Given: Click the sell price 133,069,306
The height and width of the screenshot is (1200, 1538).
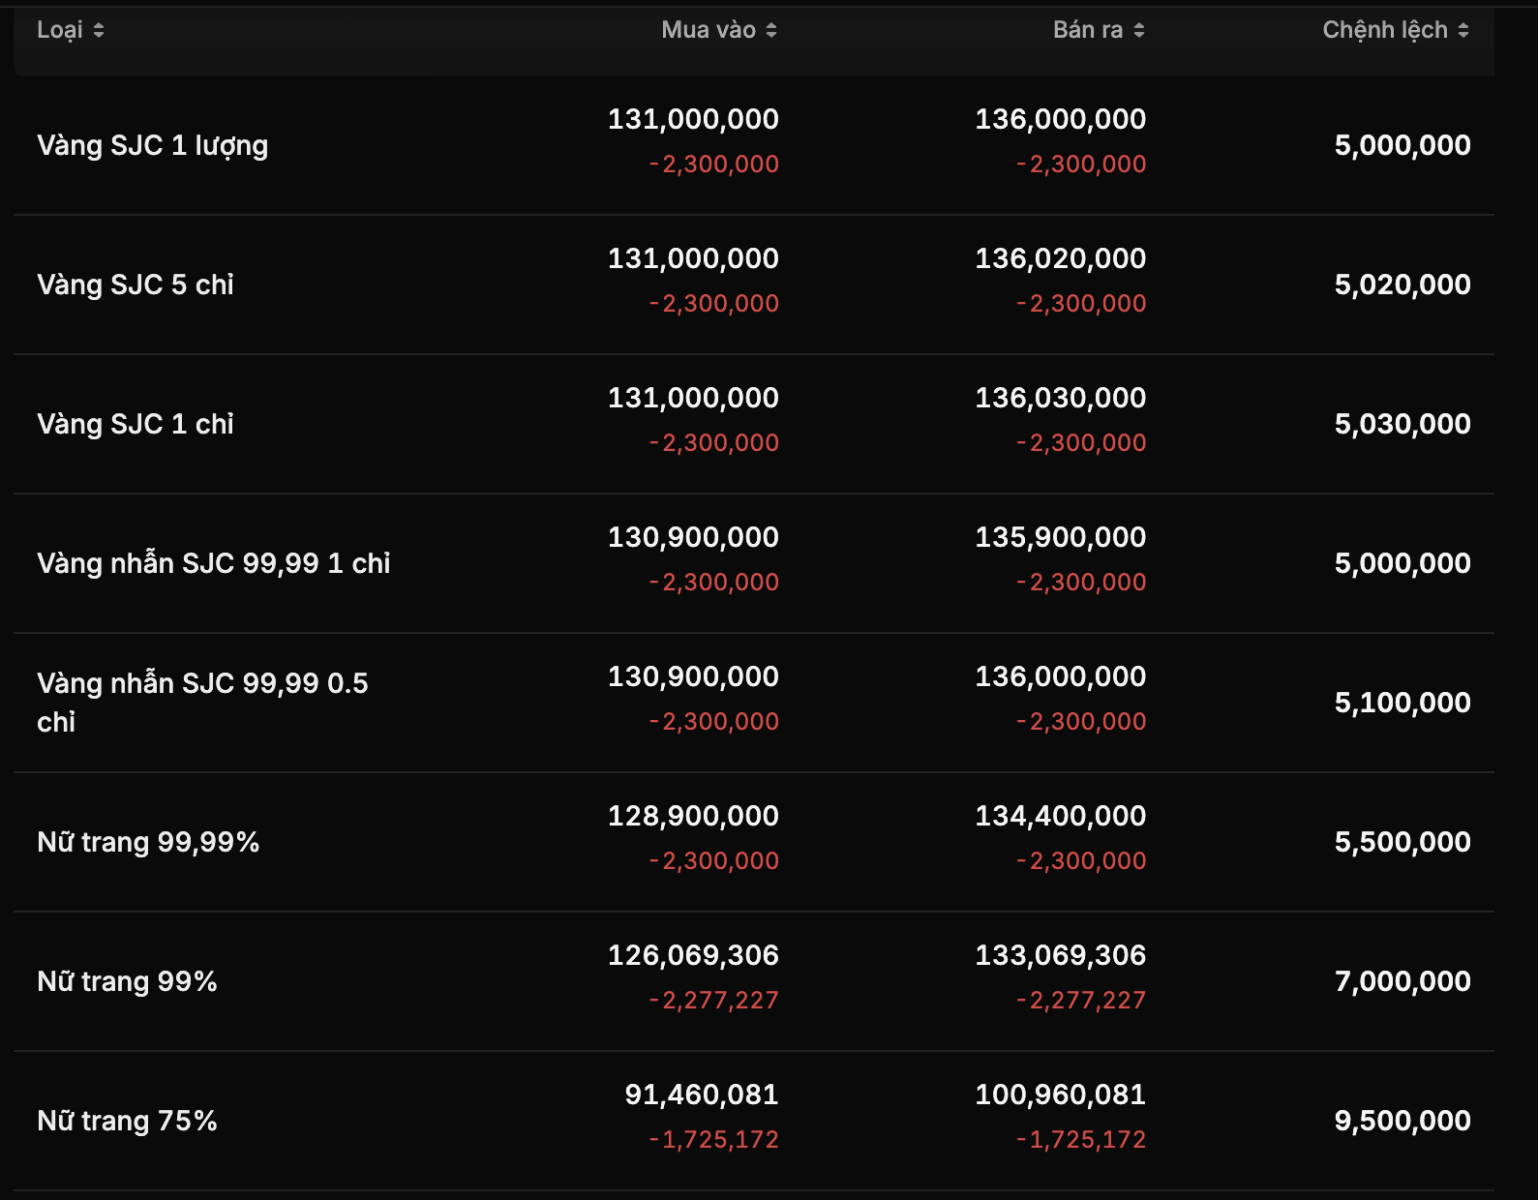Looking at the screenshot, I should [x=1061, y=955].
